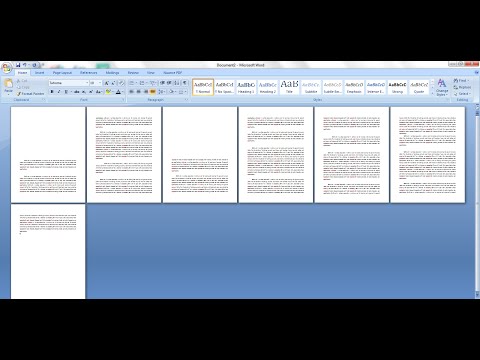Center the text
The height and width of the screenshot is (360, 480).
pyautogui.click(x=138, y=92)
